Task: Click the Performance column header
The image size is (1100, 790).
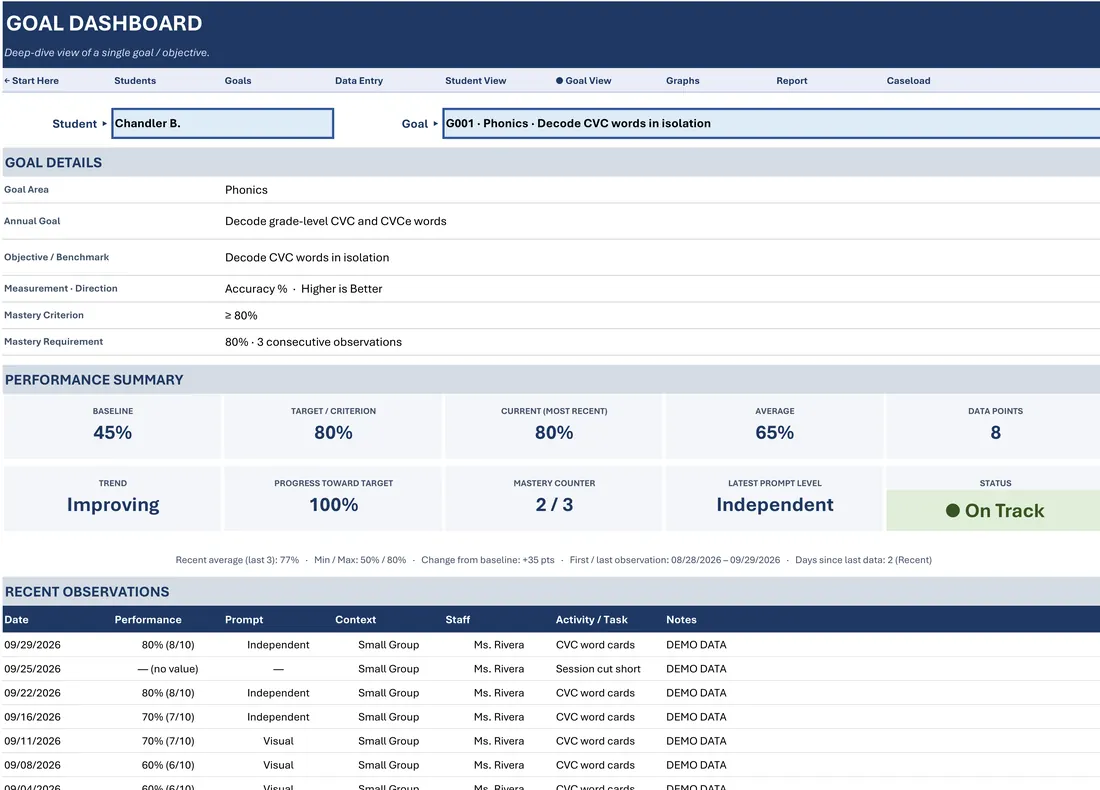Action: click(x=148, y=620)
